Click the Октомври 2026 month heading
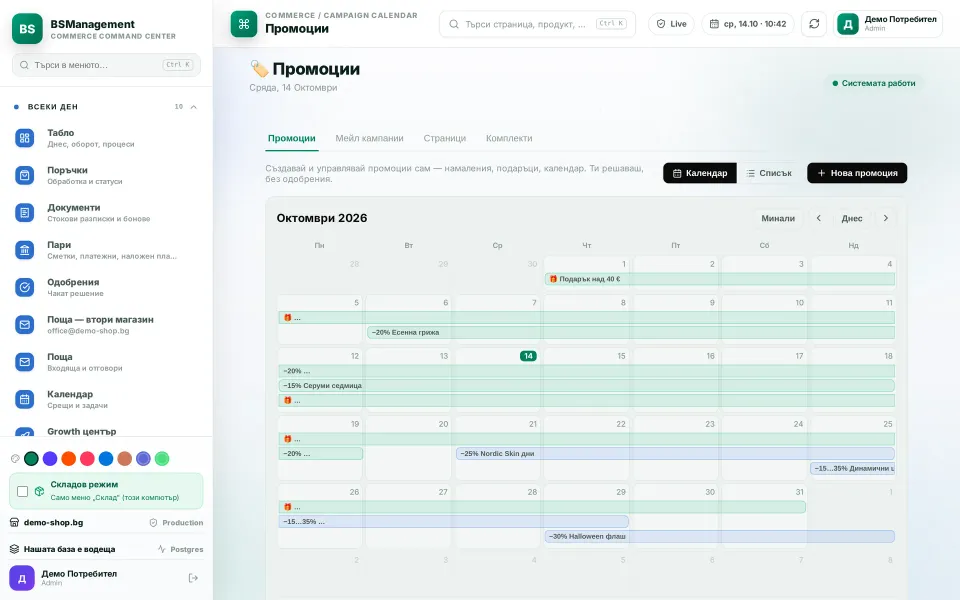 coord(322,218)
